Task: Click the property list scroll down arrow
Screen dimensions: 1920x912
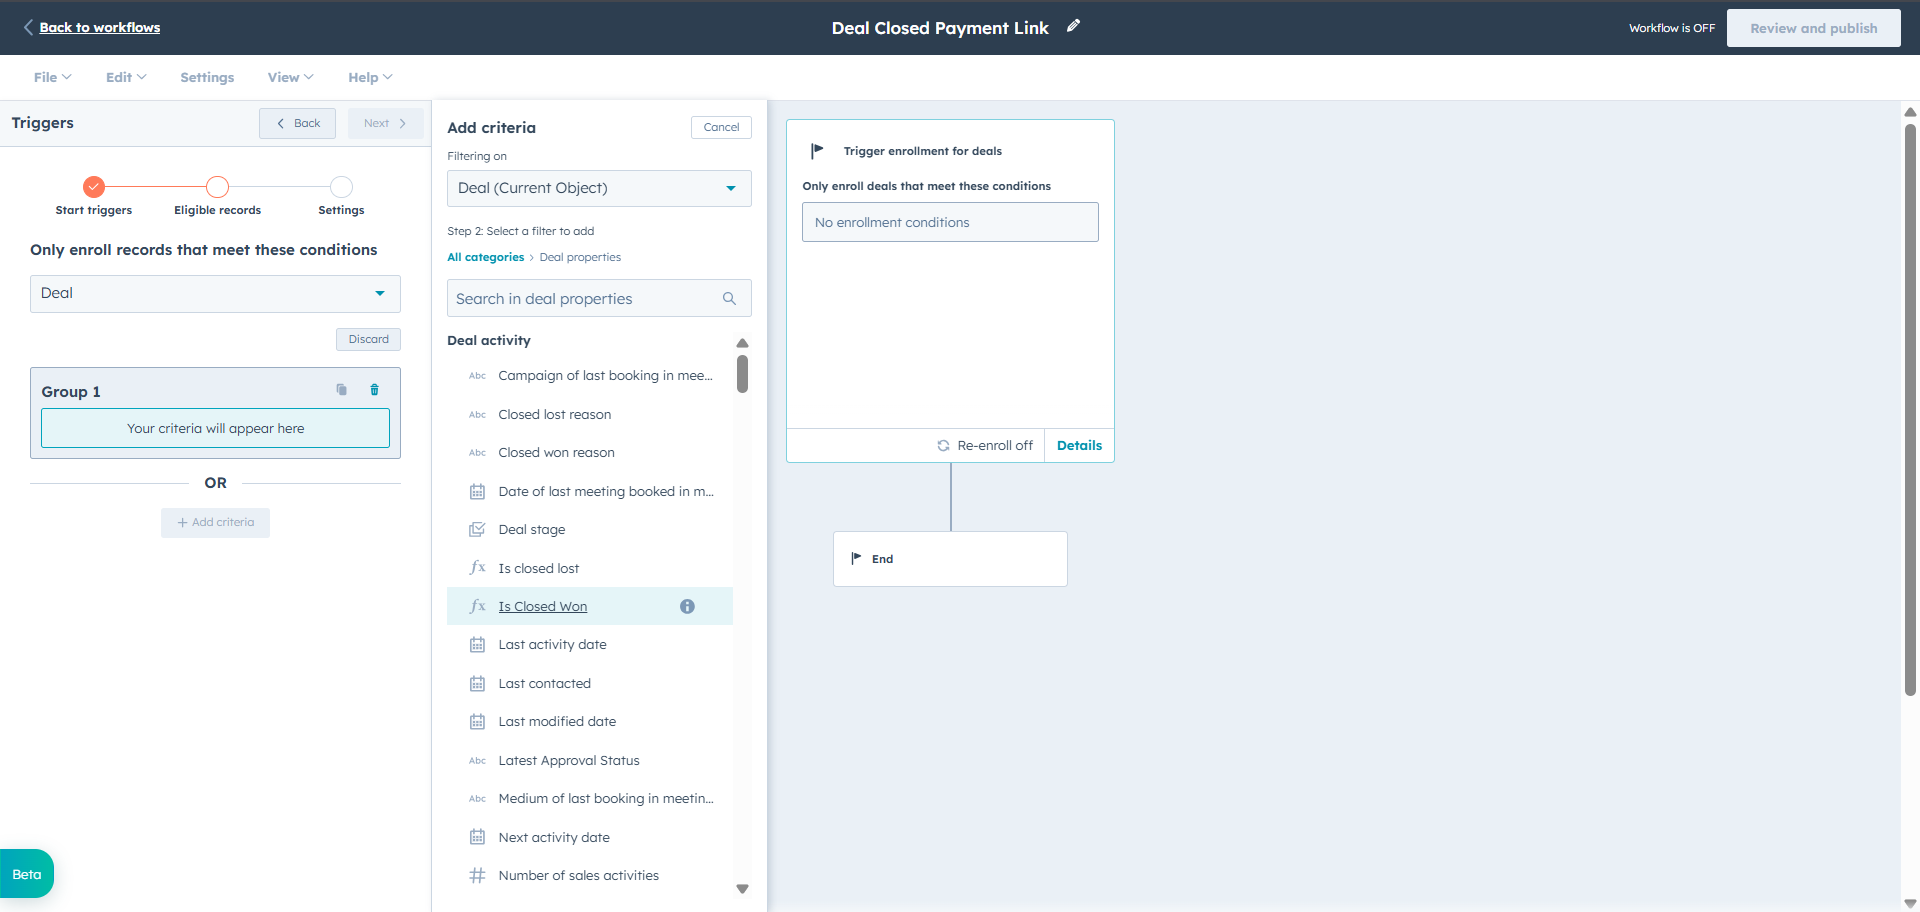Action: (742, 889)
